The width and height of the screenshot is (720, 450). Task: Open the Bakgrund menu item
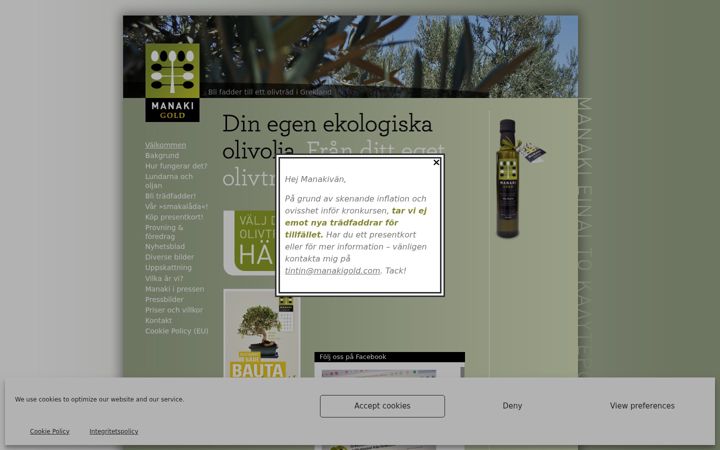[x=162, y=156]
